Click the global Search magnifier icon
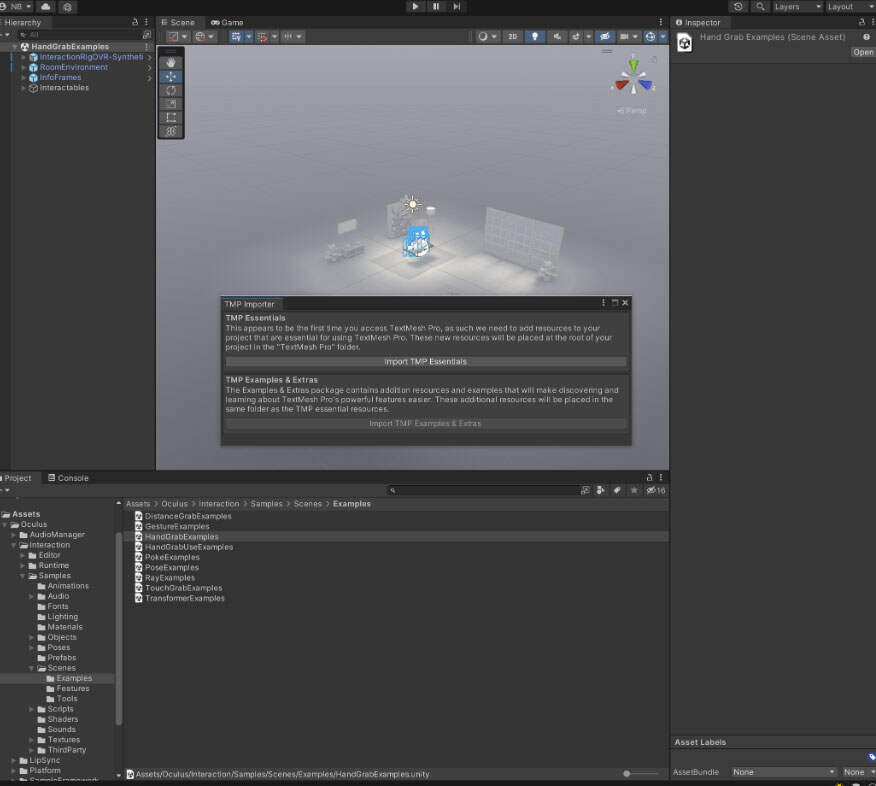 pos(761,6)
